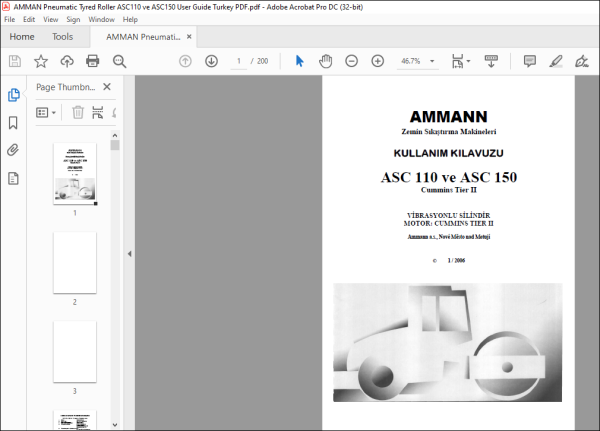Open the View menu
Viewport: 600px width, 431px height.
pos(50,20)
